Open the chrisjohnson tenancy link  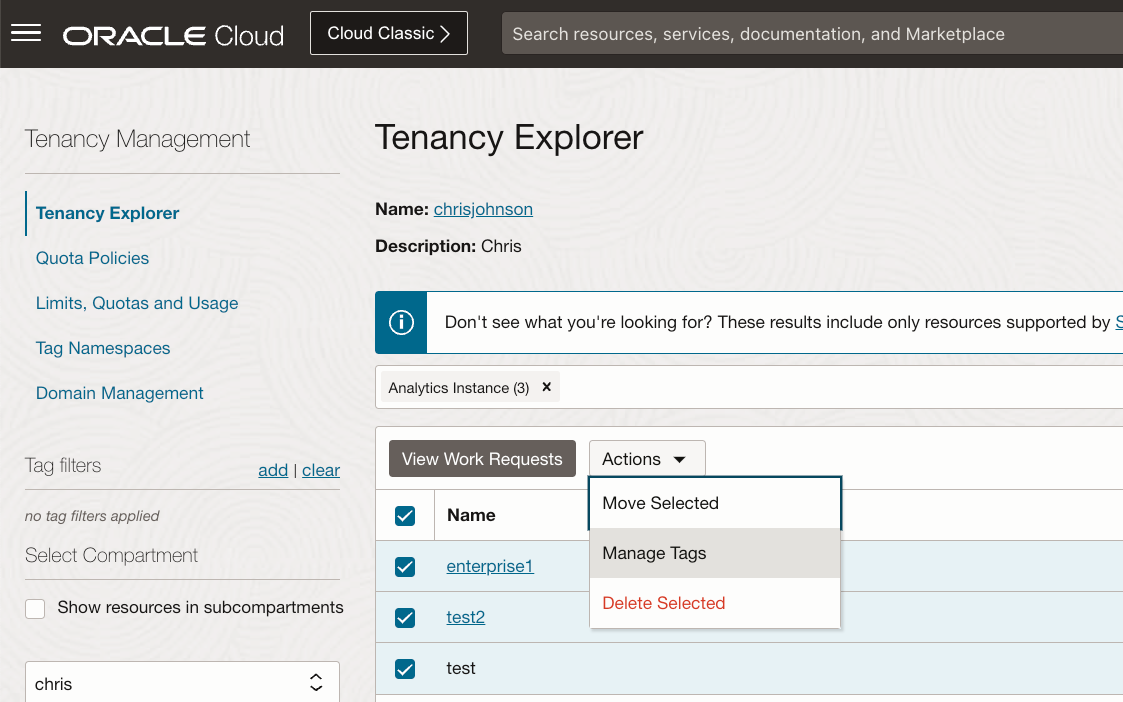coord(483,209)
